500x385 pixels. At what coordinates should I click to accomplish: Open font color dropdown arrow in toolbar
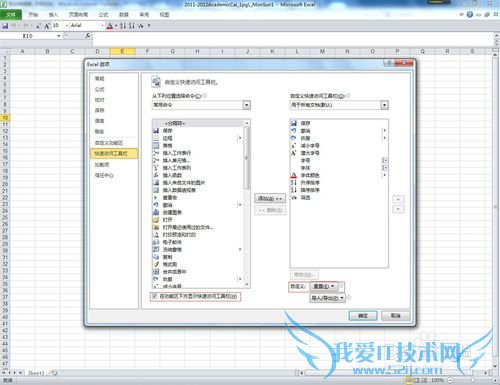point(116,26)
